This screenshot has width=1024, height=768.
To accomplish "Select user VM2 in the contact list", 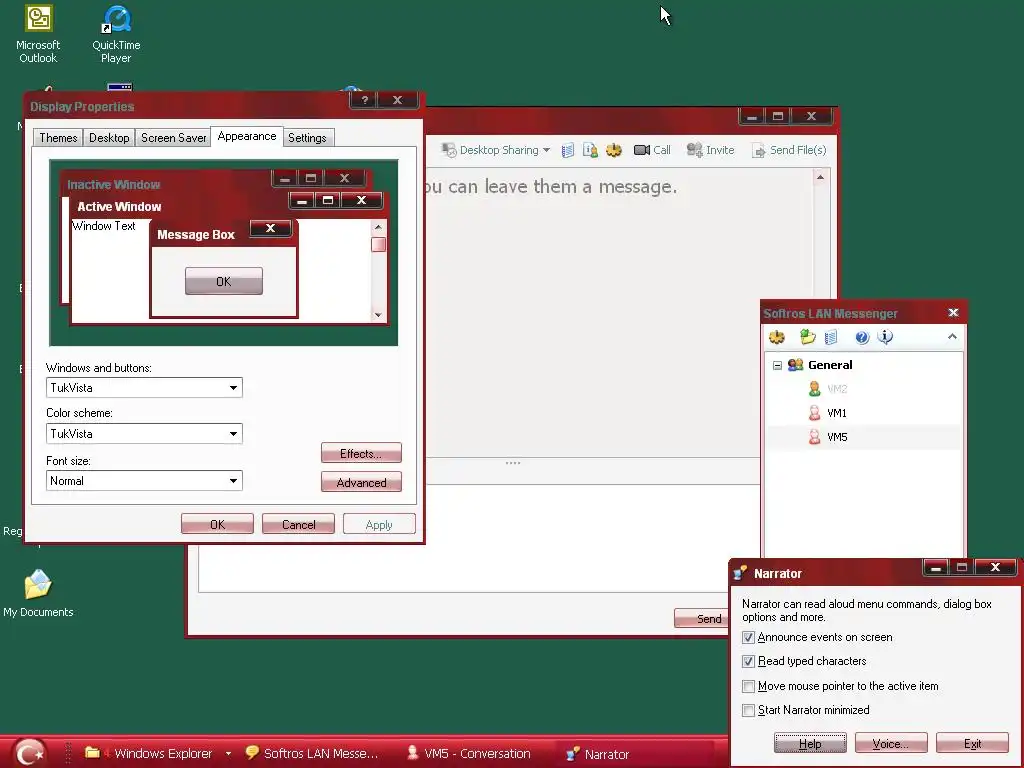I will click(837, 389).
